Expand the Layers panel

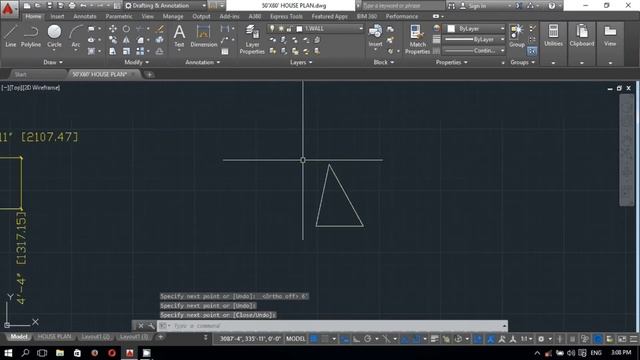coord(301,62)
